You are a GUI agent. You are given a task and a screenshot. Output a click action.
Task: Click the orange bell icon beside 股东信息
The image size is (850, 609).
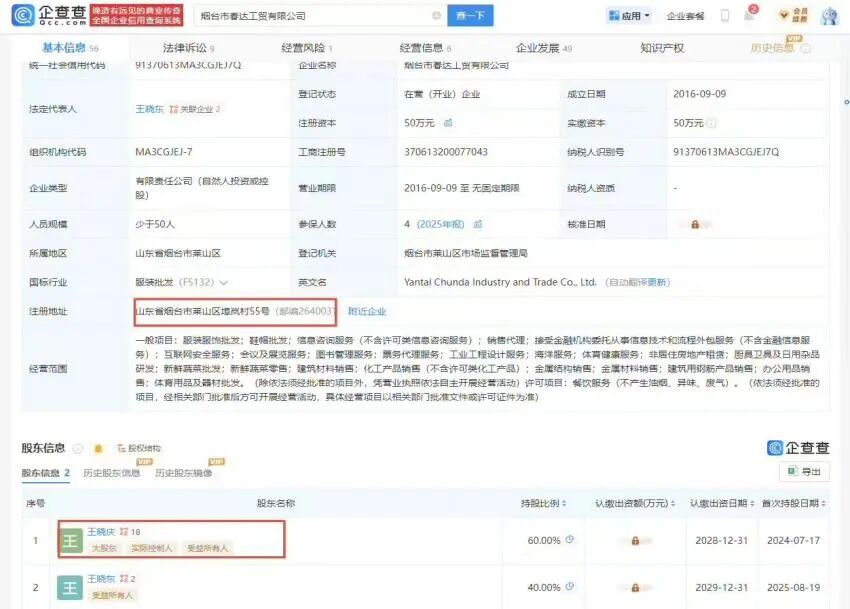[x=98, y=448]
